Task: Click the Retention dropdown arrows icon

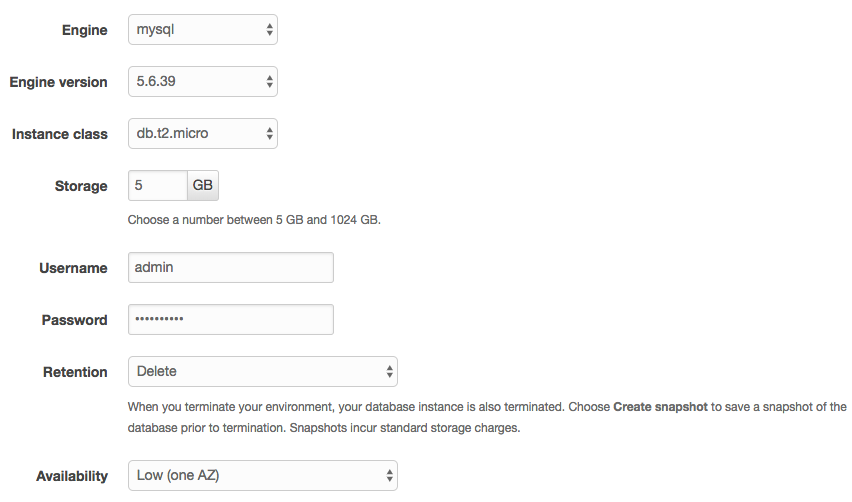Action: [x=390, y=372]
